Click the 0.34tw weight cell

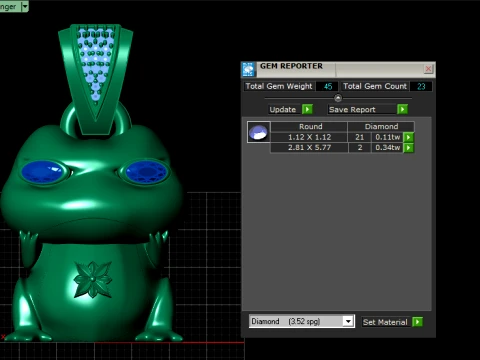387,148
